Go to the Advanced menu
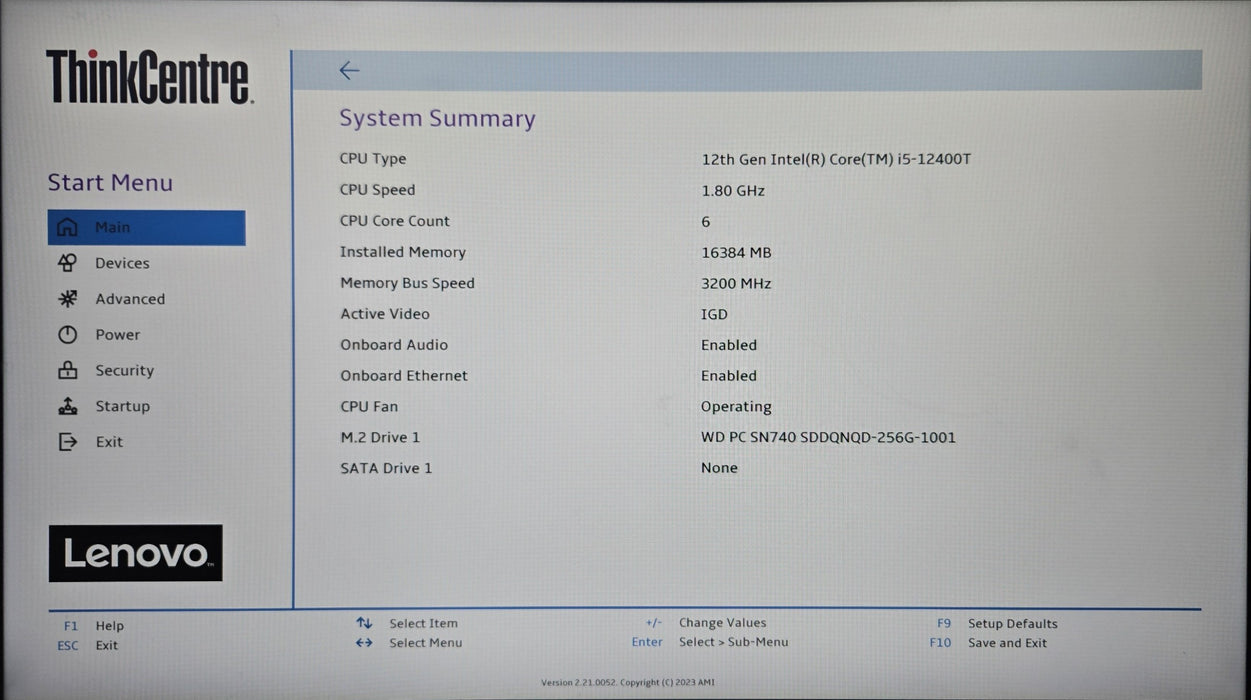Image resolution: width=1251 pixels, height=700 pixels. 130,299
